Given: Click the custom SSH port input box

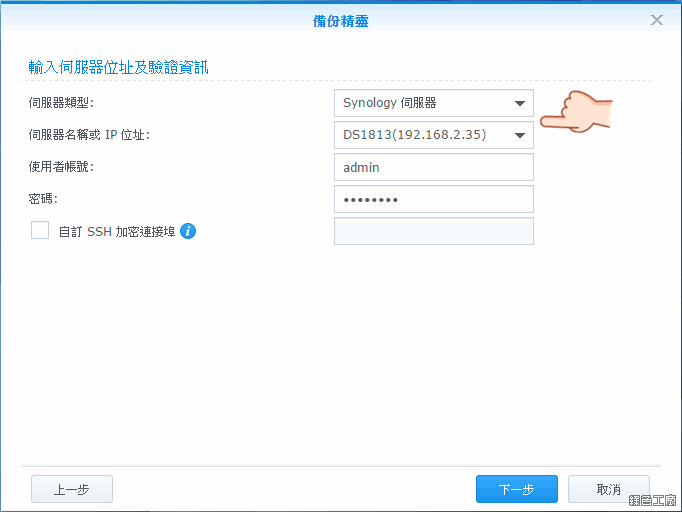Looking at the screenshot, I should click(434, 231).
